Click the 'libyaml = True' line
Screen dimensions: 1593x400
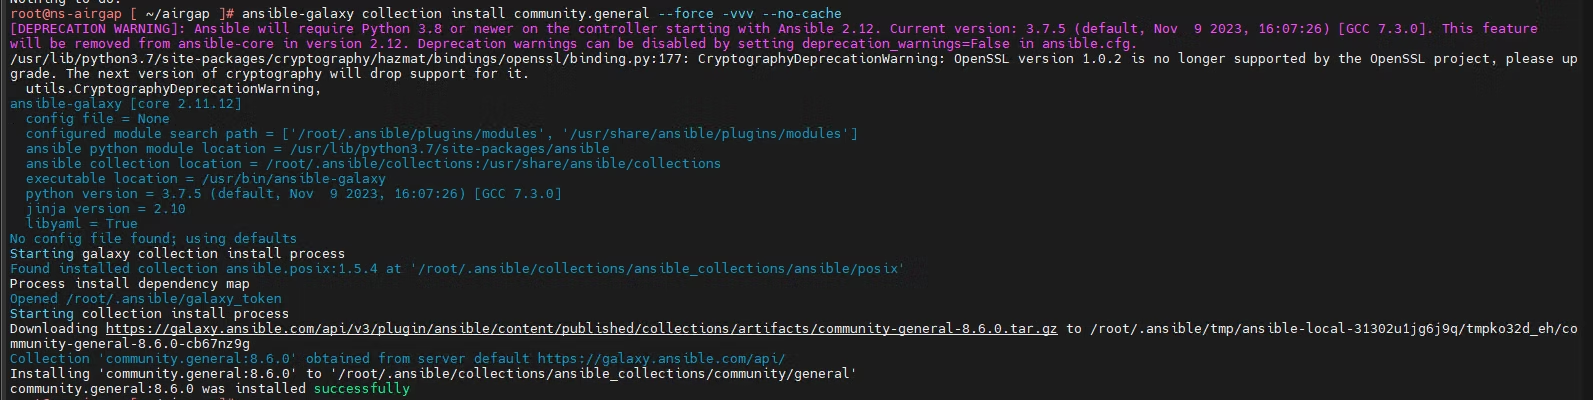tap(81, 224)
